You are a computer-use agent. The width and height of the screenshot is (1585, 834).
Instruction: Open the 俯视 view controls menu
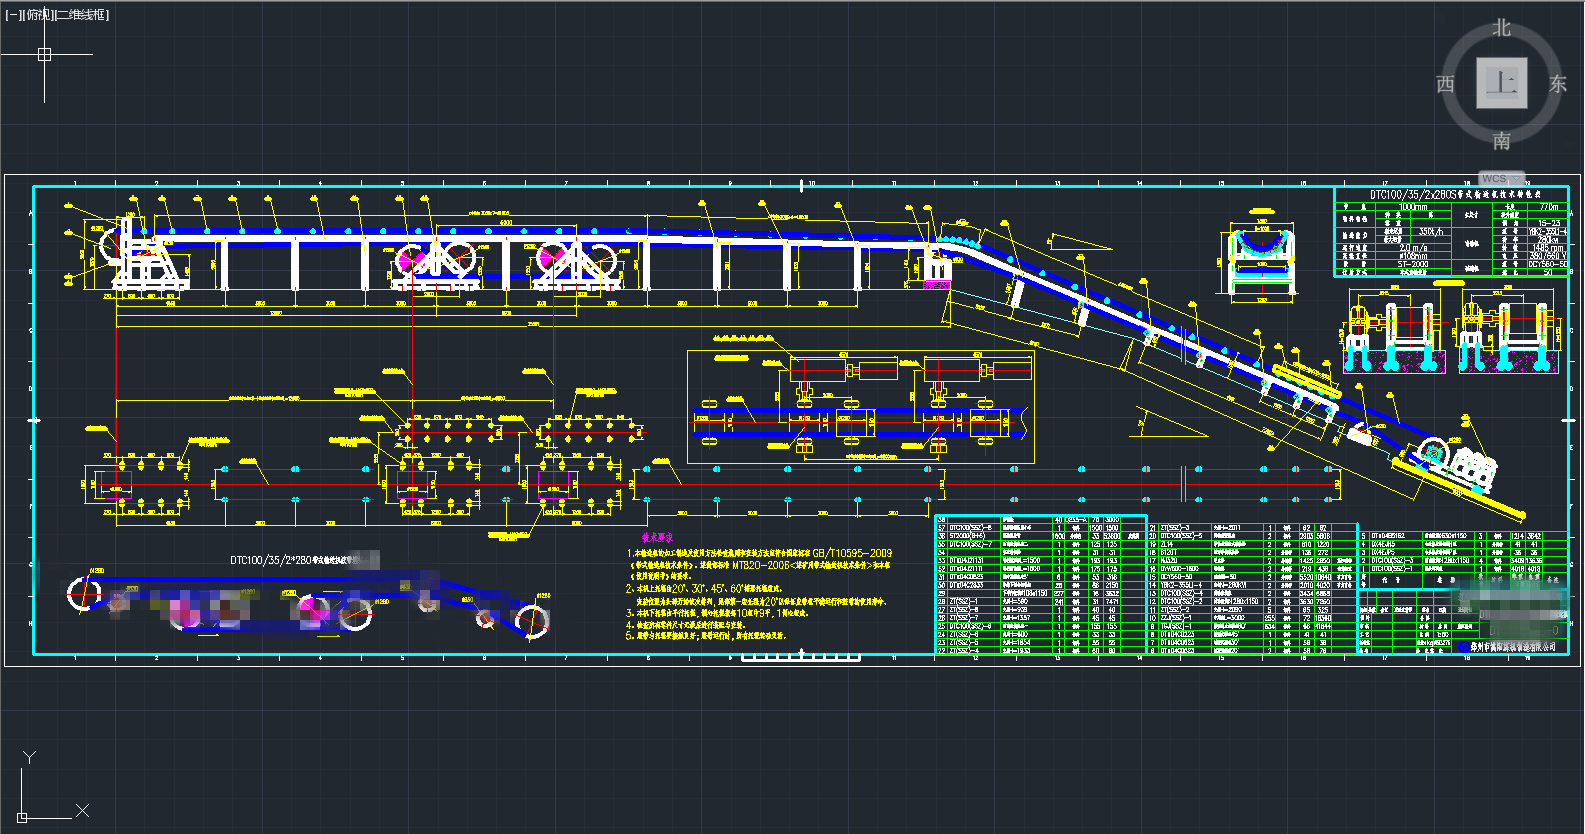click(37, 15)
